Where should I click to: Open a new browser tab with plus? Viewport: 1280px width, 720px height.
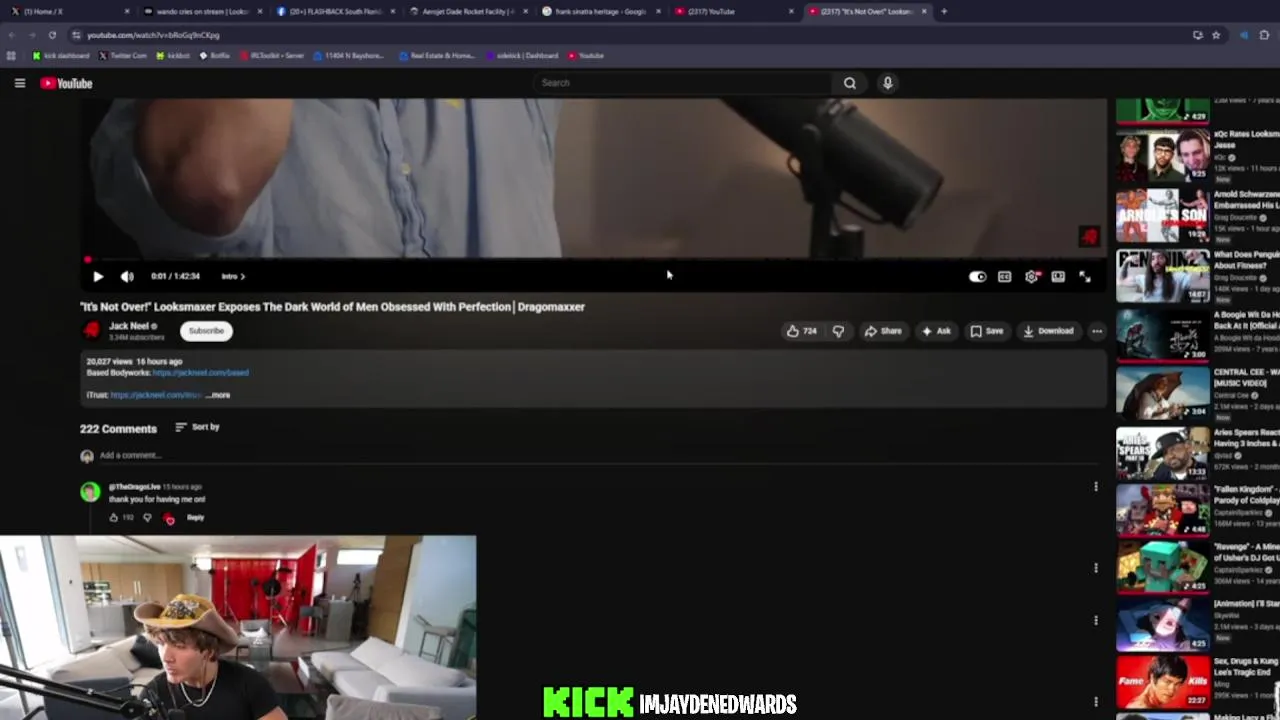pyautogui.click(x=944, y=11)
